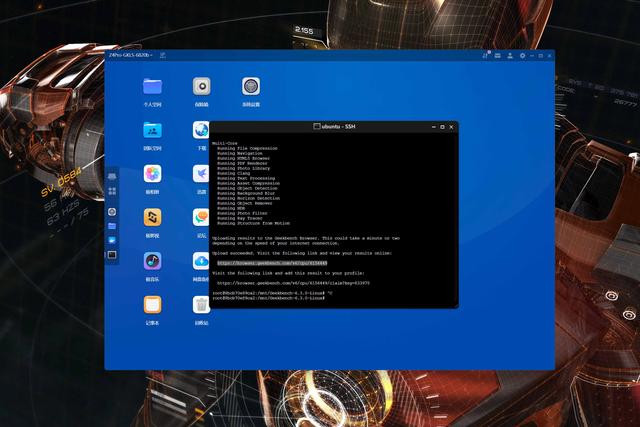Click the 'Running File Compression' line
The width and height of the screenshot is (640, 427).
pos(247,148)
